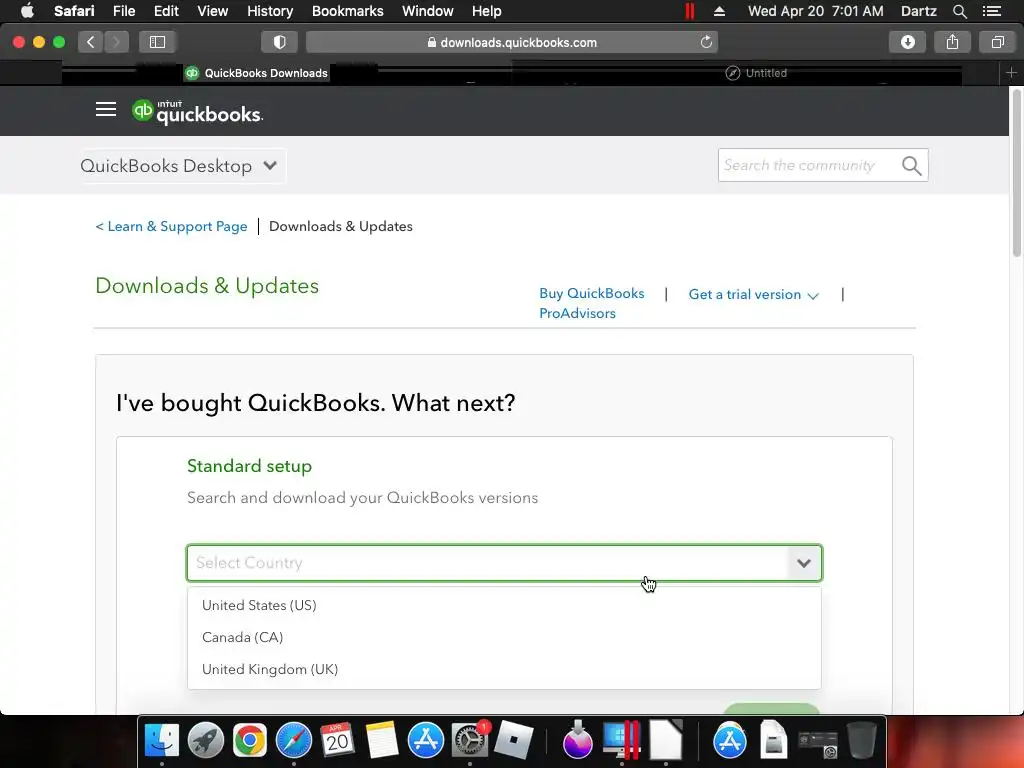This screenshot has height=768, width=1024.
Task: Open the Window menu
Action: 428,11
